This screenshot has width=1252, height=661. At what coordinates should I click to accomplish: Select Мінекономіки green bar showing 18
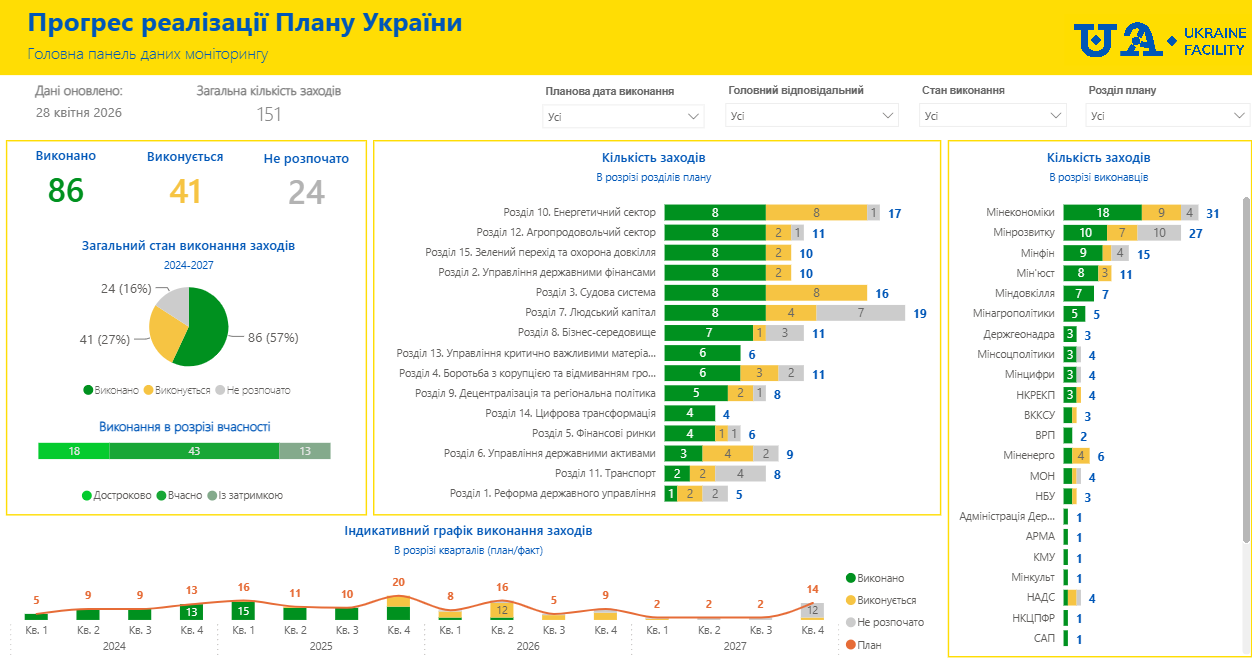coord(1102,213)
